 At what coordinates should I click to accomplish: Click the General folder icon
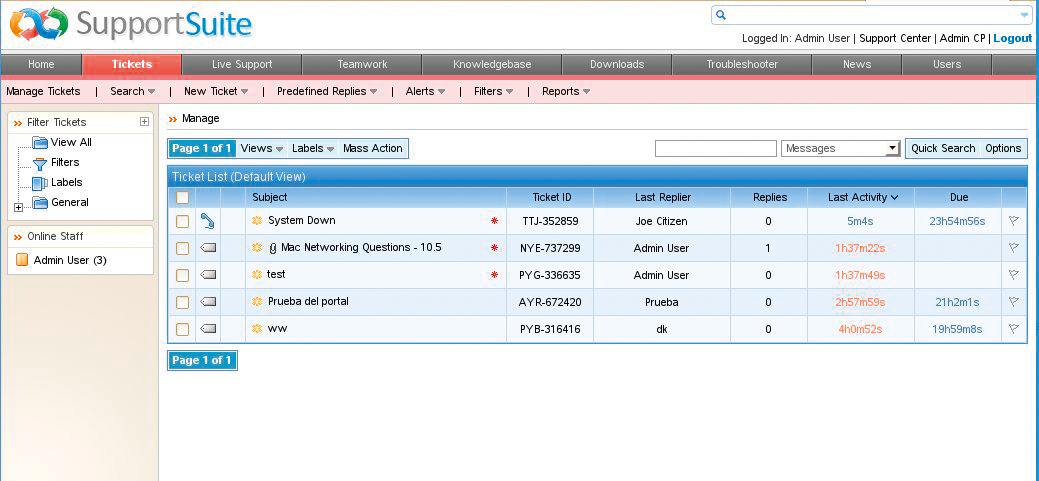point(40,202)
